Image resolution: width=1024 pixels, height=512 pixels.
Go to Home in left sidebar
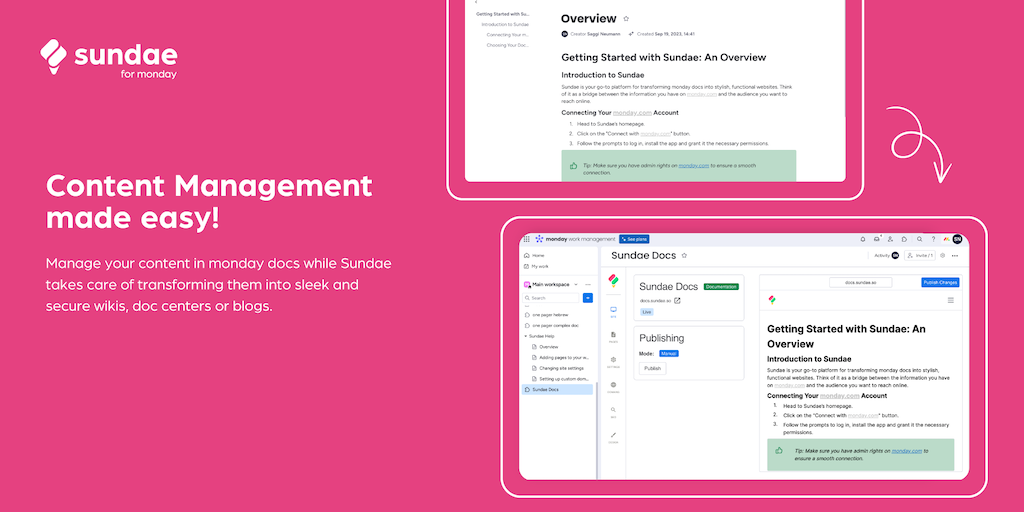pyautogui.click(x=534, y=255)
